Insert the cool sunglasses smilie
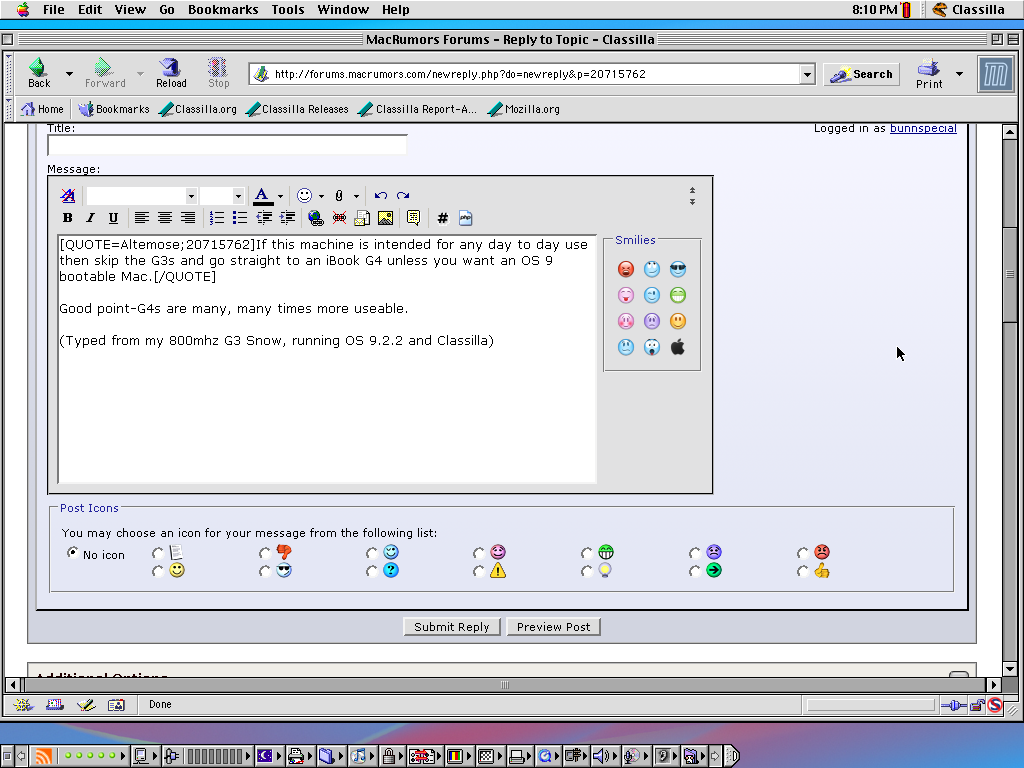The image size is (1024, 768). pos(678,269)
